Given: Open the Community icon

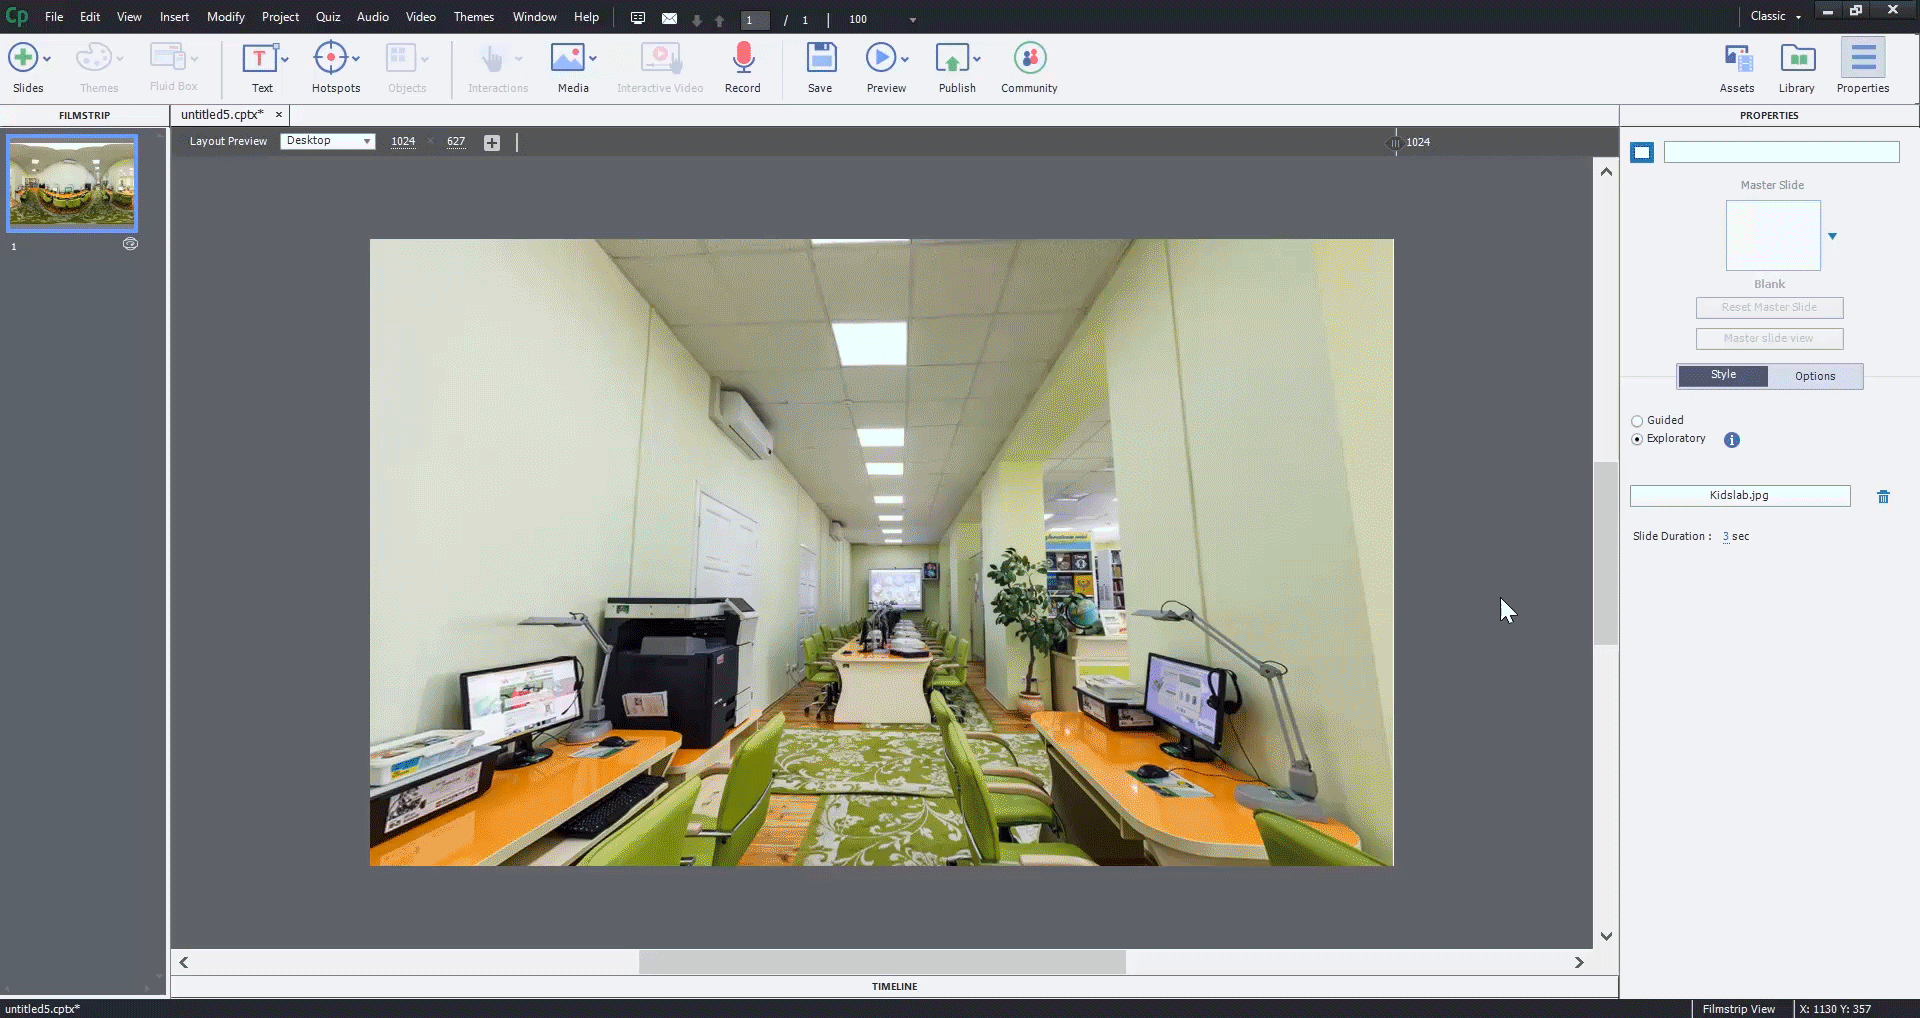Looking at the screenshot, I should coord(1029,59).
